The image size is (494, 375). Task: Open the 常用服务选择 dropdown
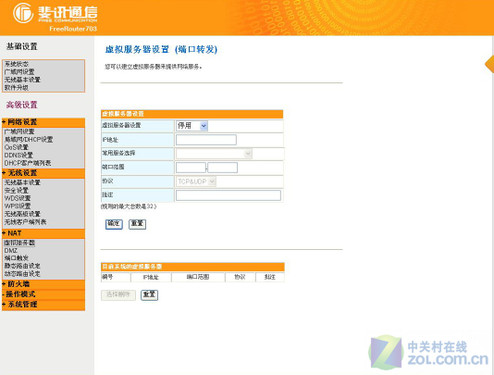click(214, 154)
